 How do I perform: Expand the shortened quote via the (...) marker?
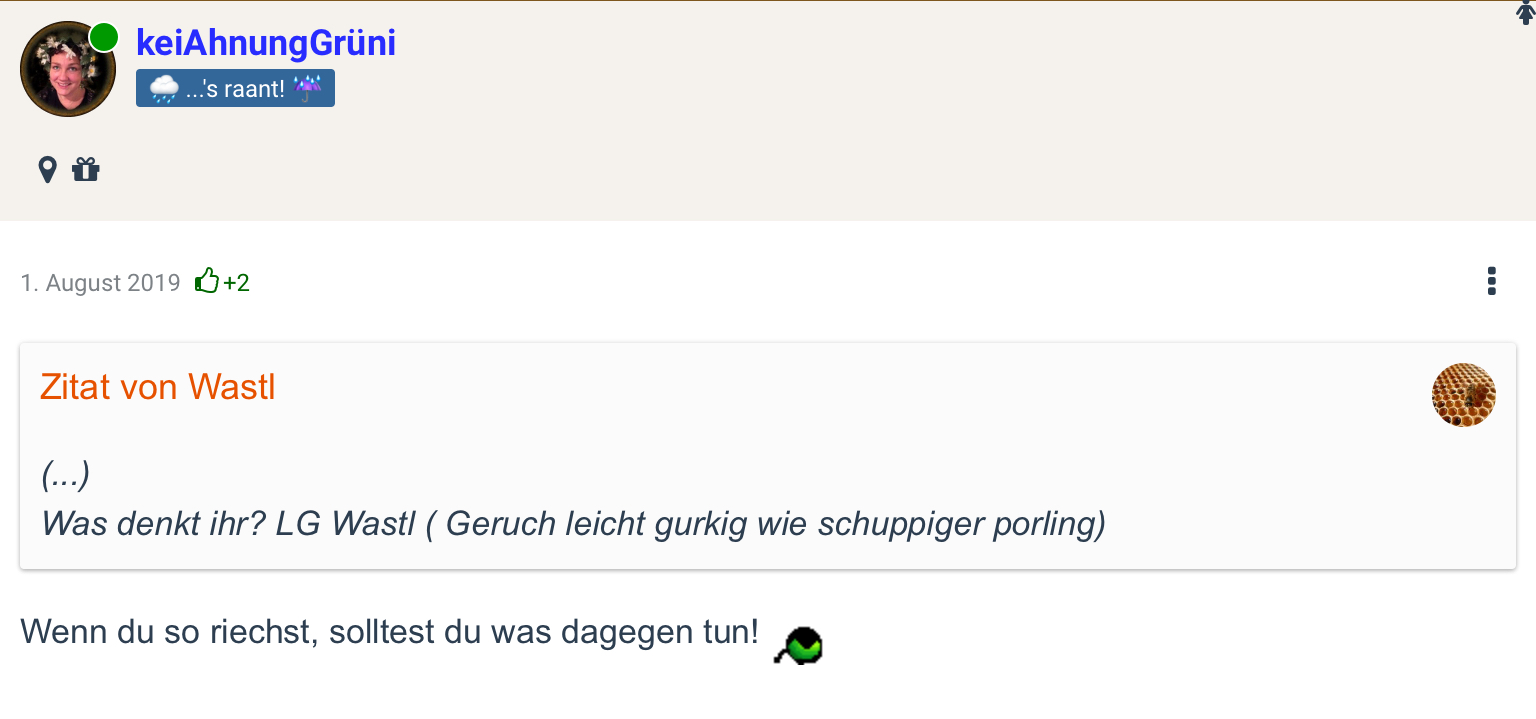pyautogui.click(x=66, y=475)
